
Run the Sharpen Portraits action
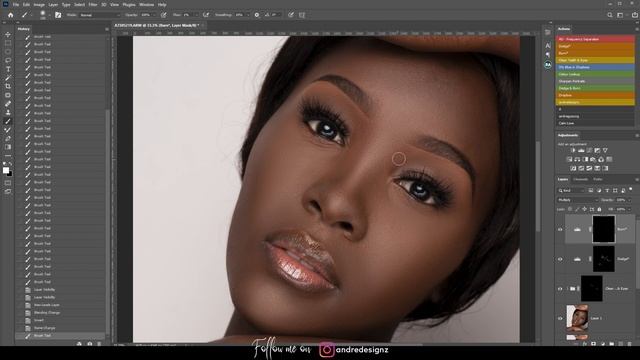coord(595,81)
